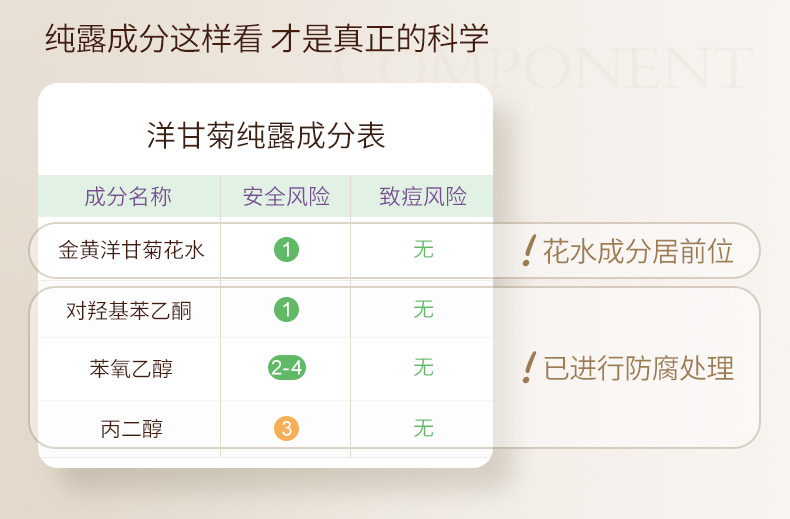Click the 金黄洋甘菊花水 ingredient name
The height and width of the screenshot is (519, 790).
tap(131, 250)
